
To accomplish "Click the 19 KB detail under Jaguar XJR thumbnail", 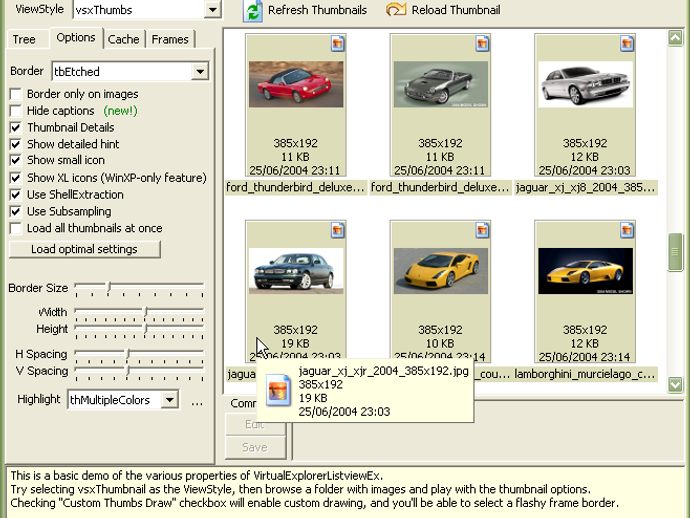I will click(295, 344).
